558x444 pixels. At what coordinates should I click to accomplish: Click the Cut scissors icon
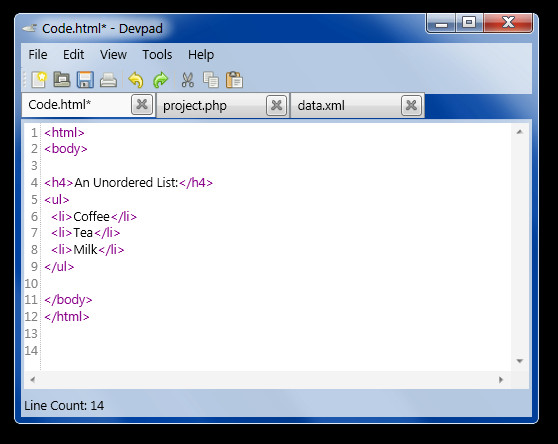click(x=188, y=80)
